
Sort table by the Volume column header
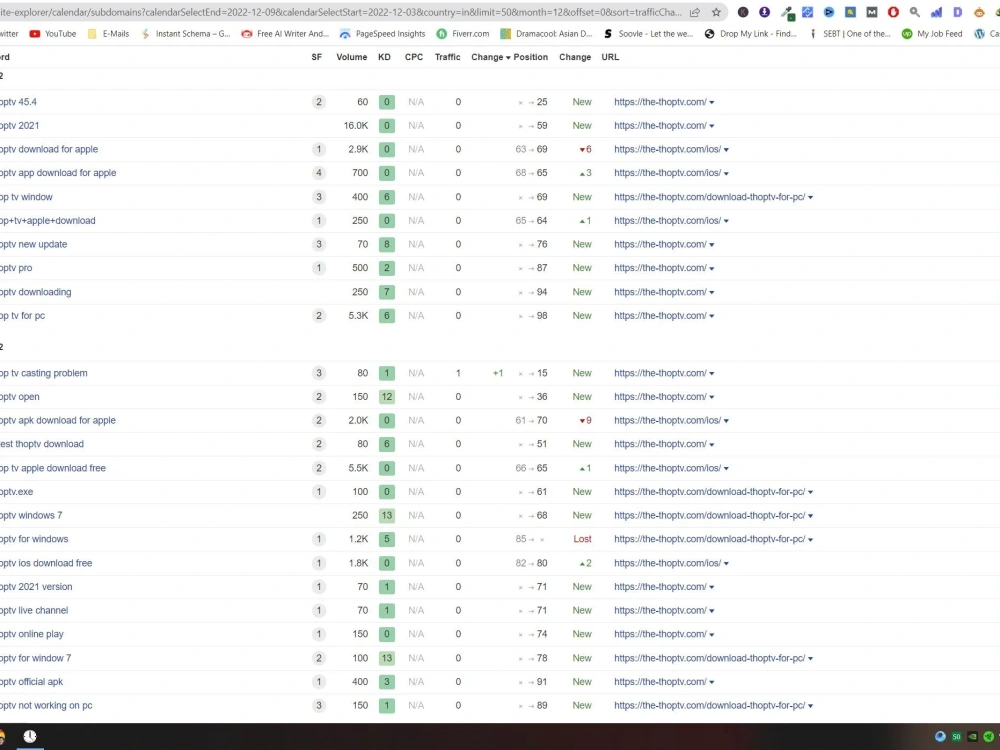click(x=351, y=57)
